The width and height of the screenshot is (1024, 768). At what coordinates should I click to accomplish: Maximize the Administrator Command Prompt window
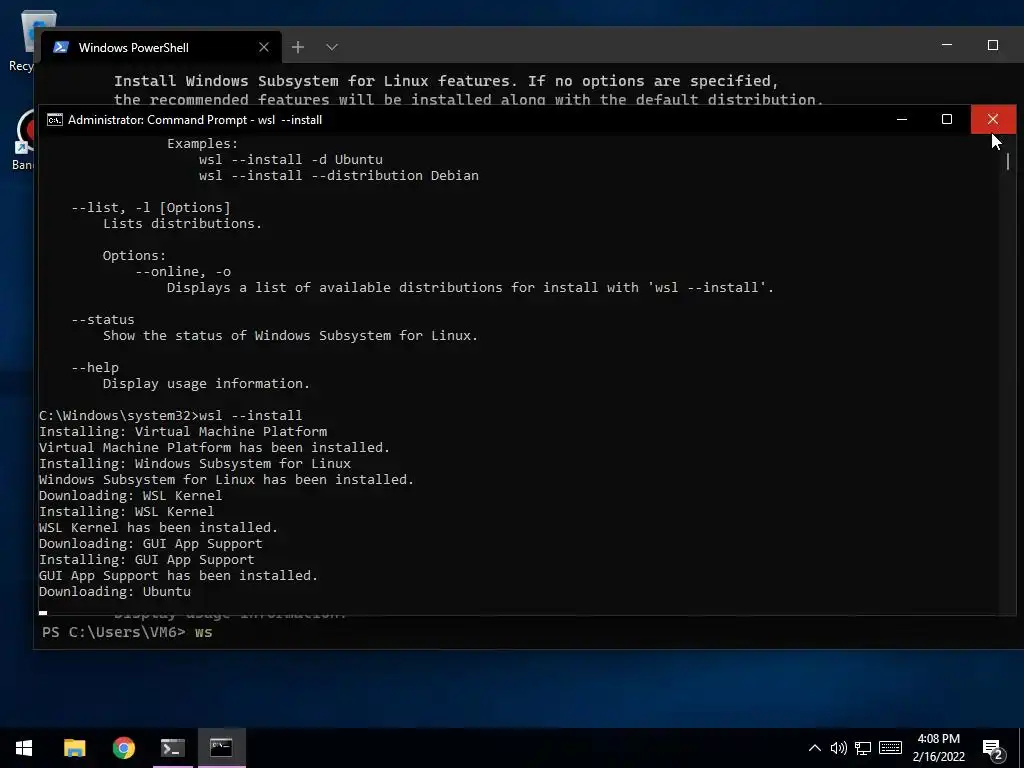coord(947,120)
